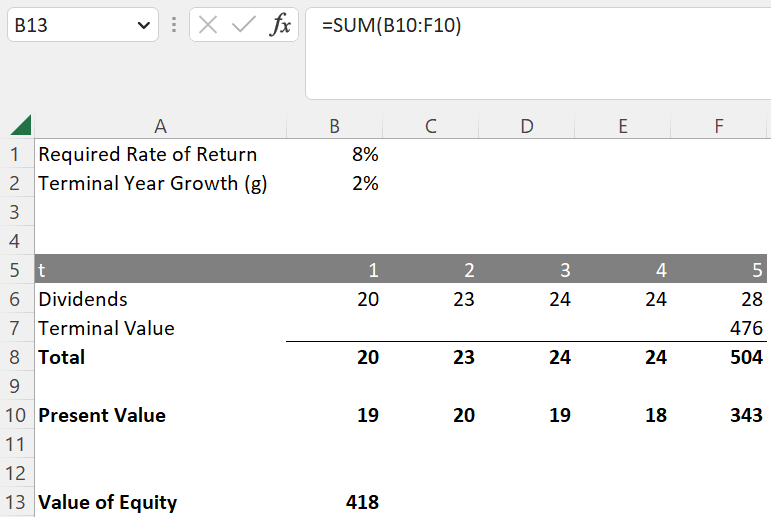Select row 1 header

[15, 154]
